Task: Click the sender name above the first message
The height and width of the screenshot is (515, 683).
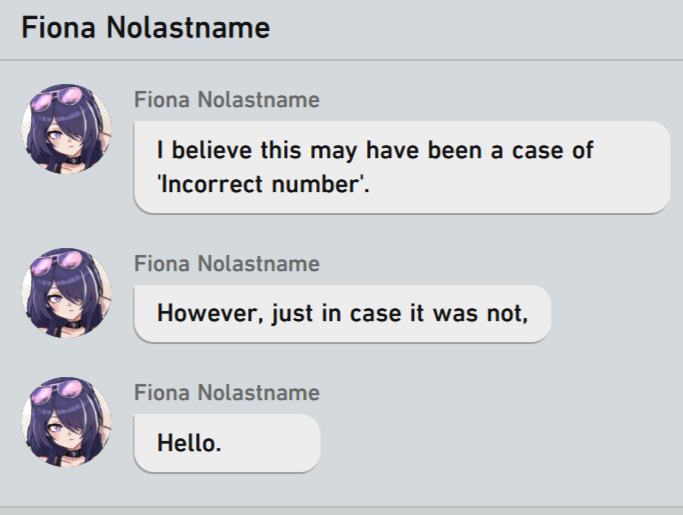Action: point(227,100)
